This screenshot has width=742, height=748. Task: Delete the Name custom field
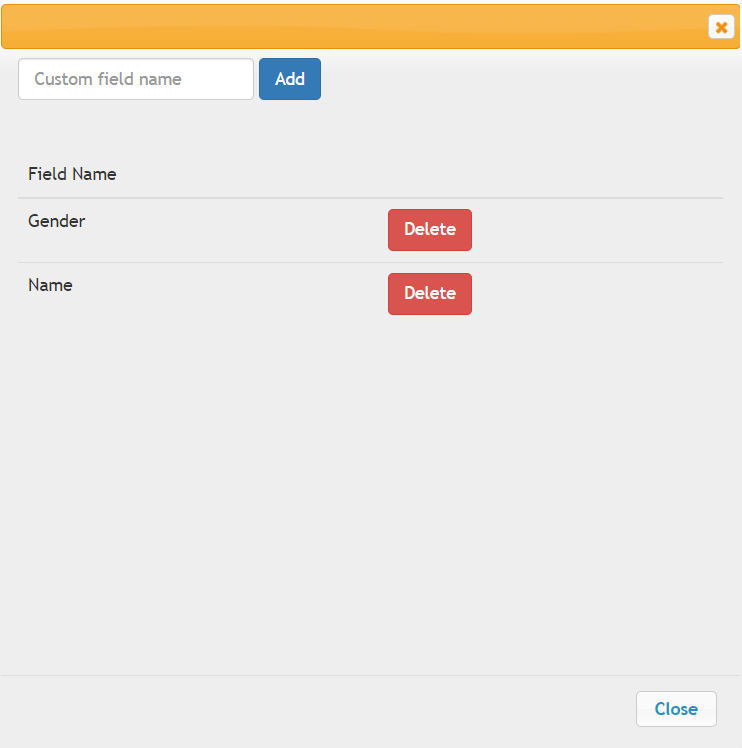429,294
